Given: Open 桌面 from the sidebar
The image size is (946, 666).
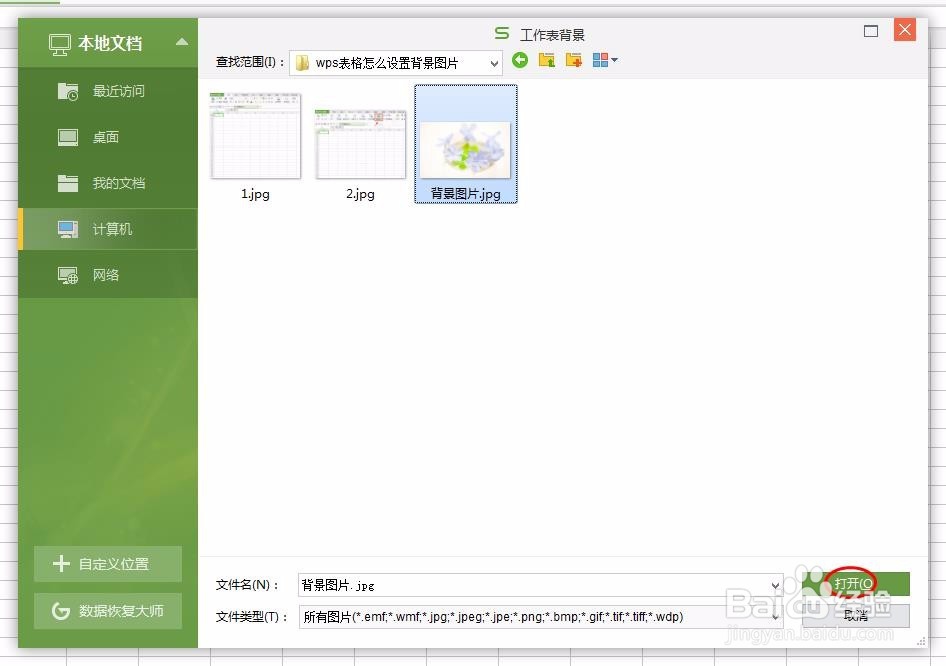Looking at the screenshot, I should click(x=105, y=137).
